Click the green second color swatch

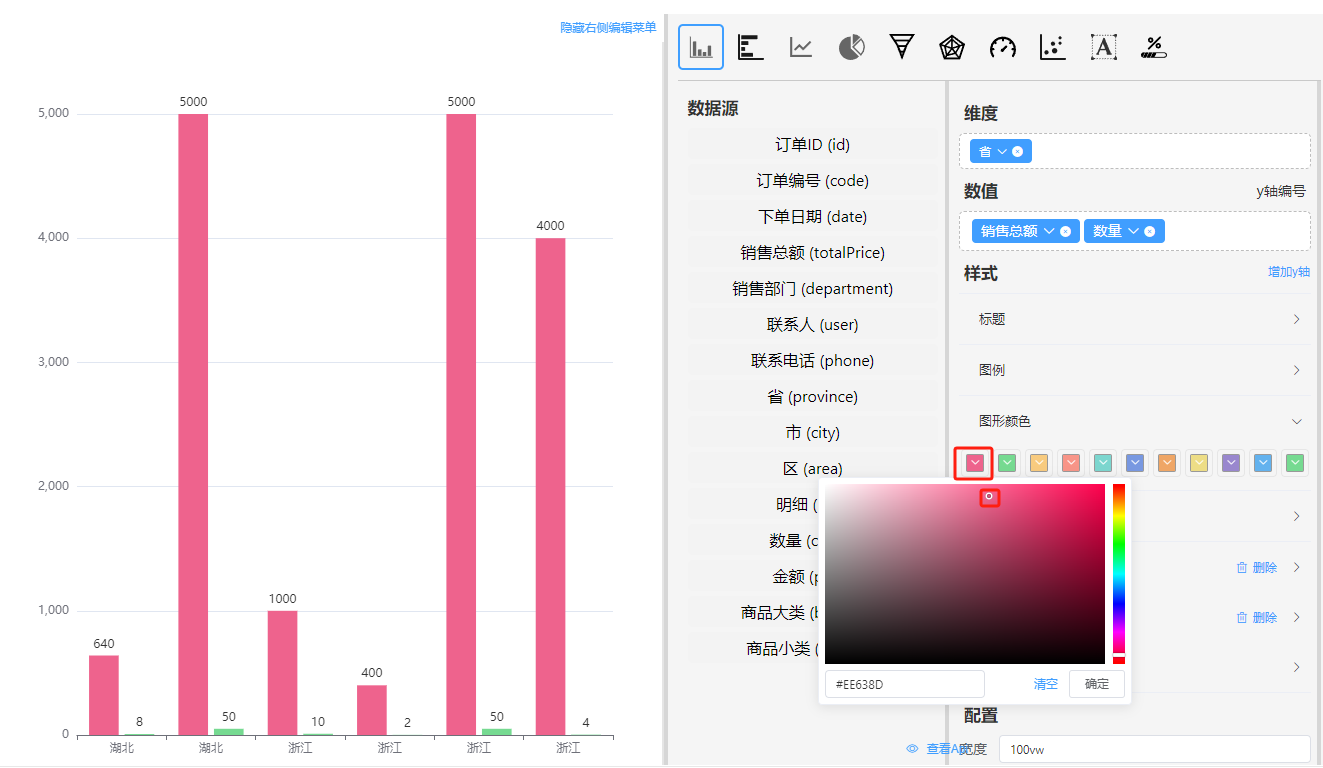pos(1008,463)
